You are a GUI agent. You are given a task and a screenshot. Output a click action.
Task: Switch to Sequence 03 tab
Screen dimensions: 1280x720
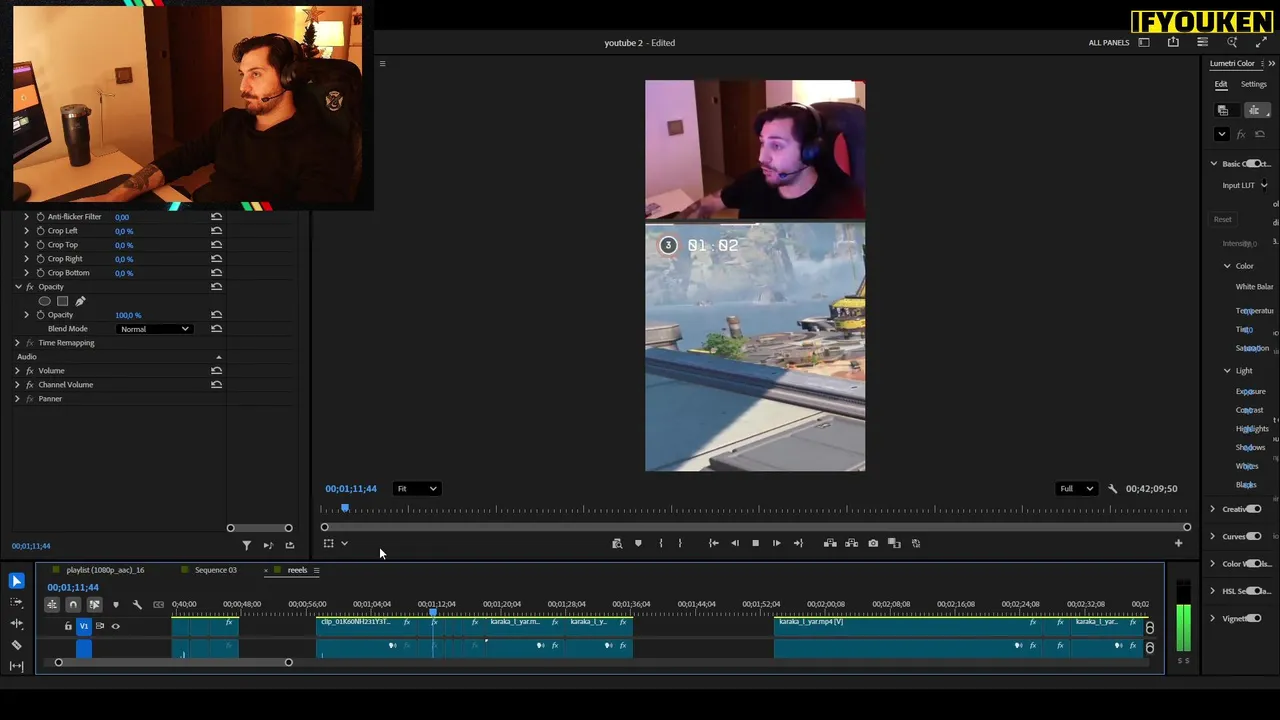tap(216, 570)
